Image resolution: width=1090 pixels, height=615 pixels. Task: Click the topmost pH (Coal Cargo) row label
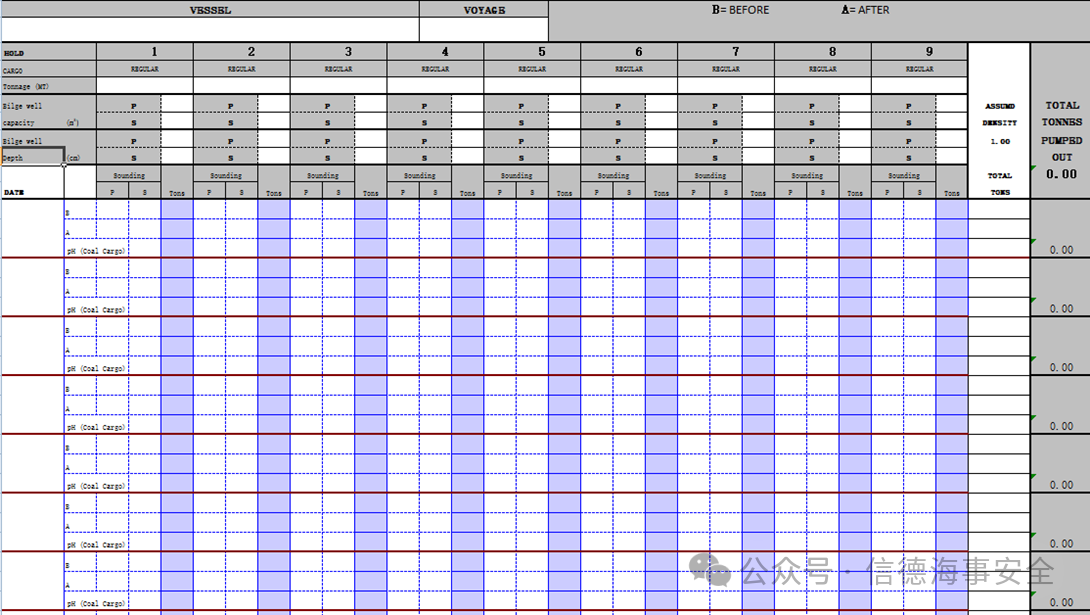tap(96, 251)
